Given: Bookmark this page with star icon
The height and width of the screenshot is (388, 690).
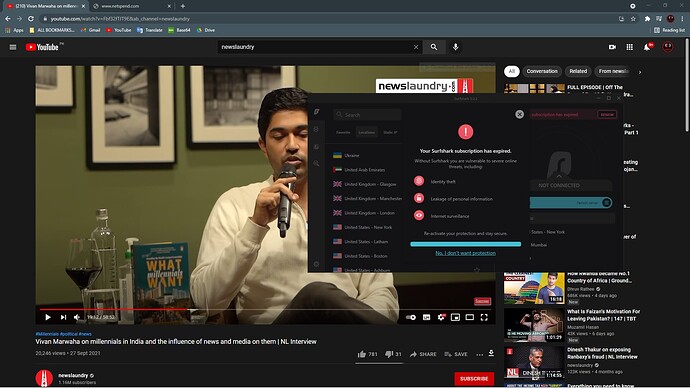Looking at the screenshot, I should pos(633,18).
